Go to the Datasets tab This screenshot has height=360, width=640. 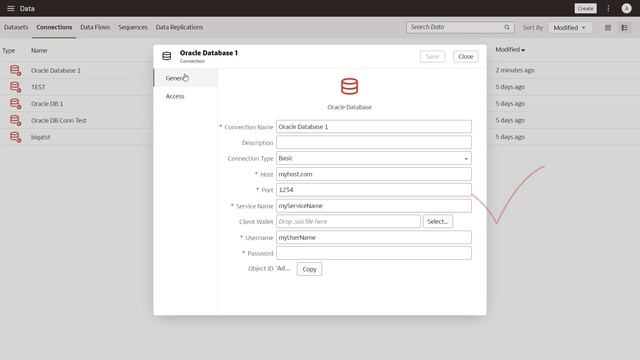16,27
